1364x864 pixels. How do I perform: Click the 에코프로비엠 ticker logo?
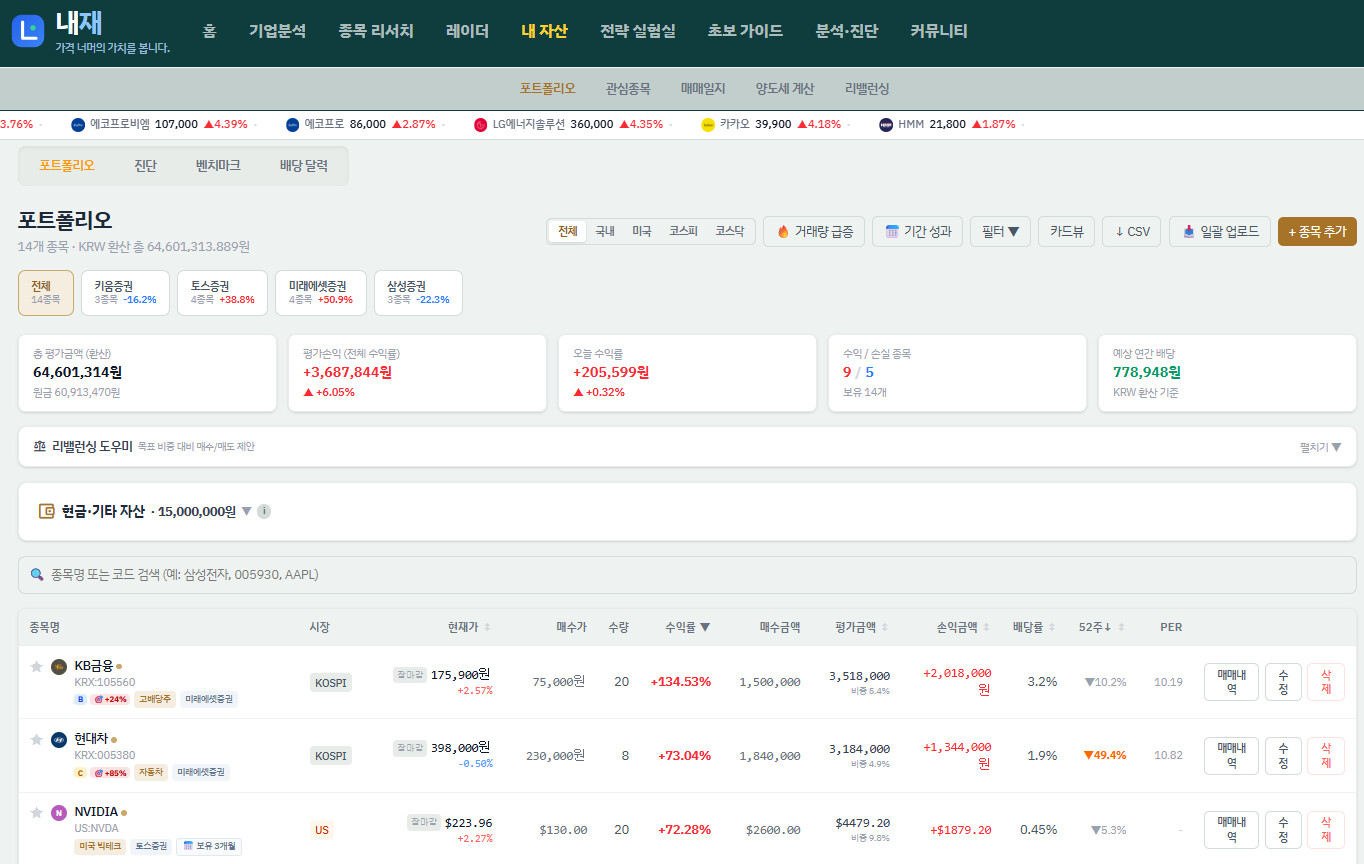(x=78, y=125)
